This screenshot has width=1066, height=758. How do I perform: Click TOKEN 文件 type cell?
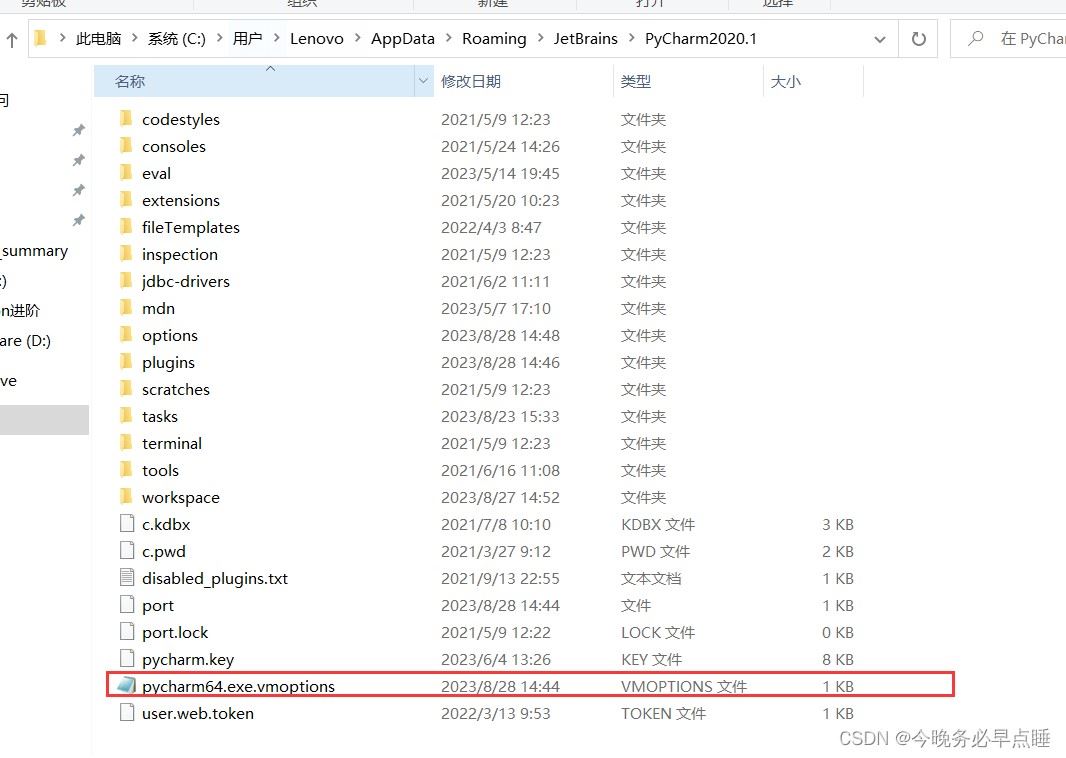click(x=663, y=713)
